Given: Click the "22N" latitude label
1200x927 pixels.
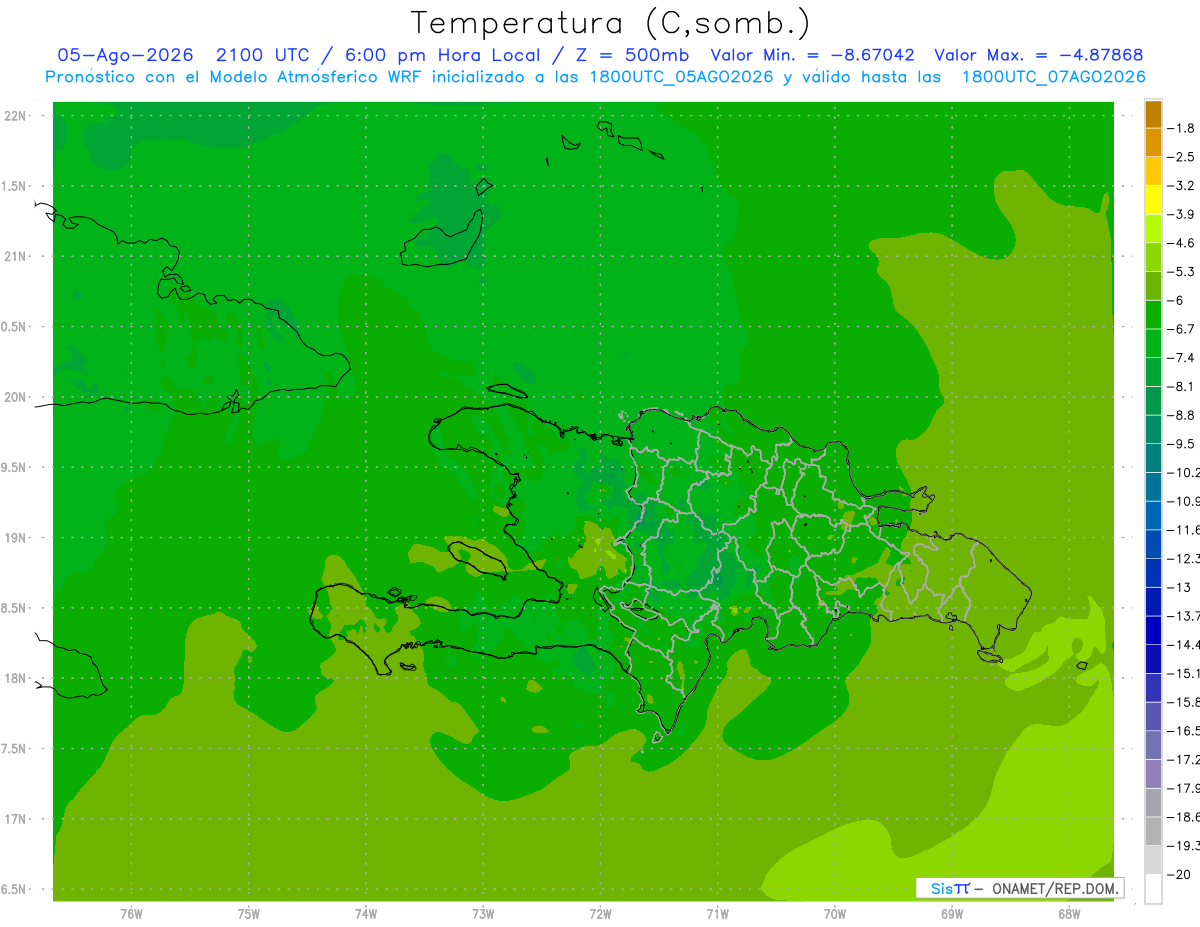Looking at the screenshot, I should [15, 116].
